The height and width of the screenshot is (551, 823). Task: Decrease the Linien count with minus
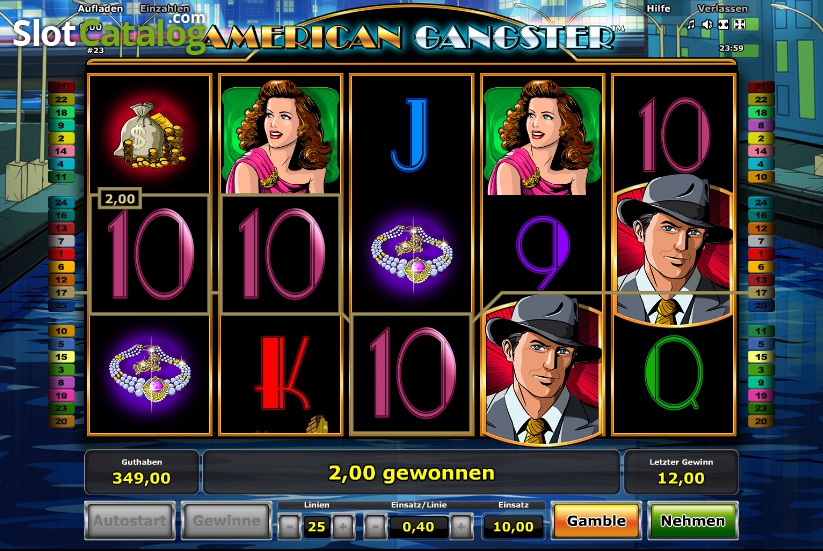pos(289,526)
